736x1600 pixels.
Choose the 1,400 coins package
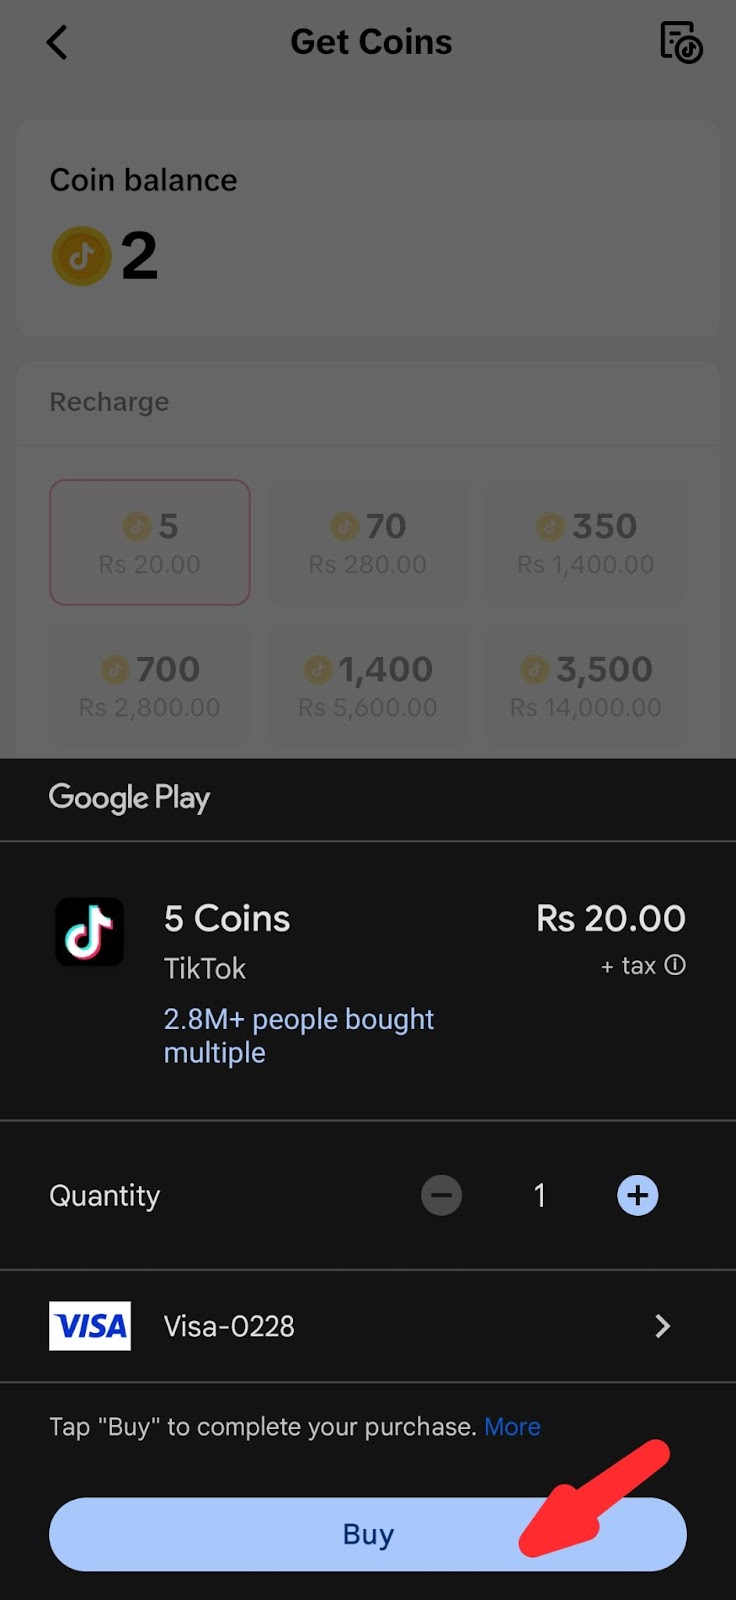[368, 686]
